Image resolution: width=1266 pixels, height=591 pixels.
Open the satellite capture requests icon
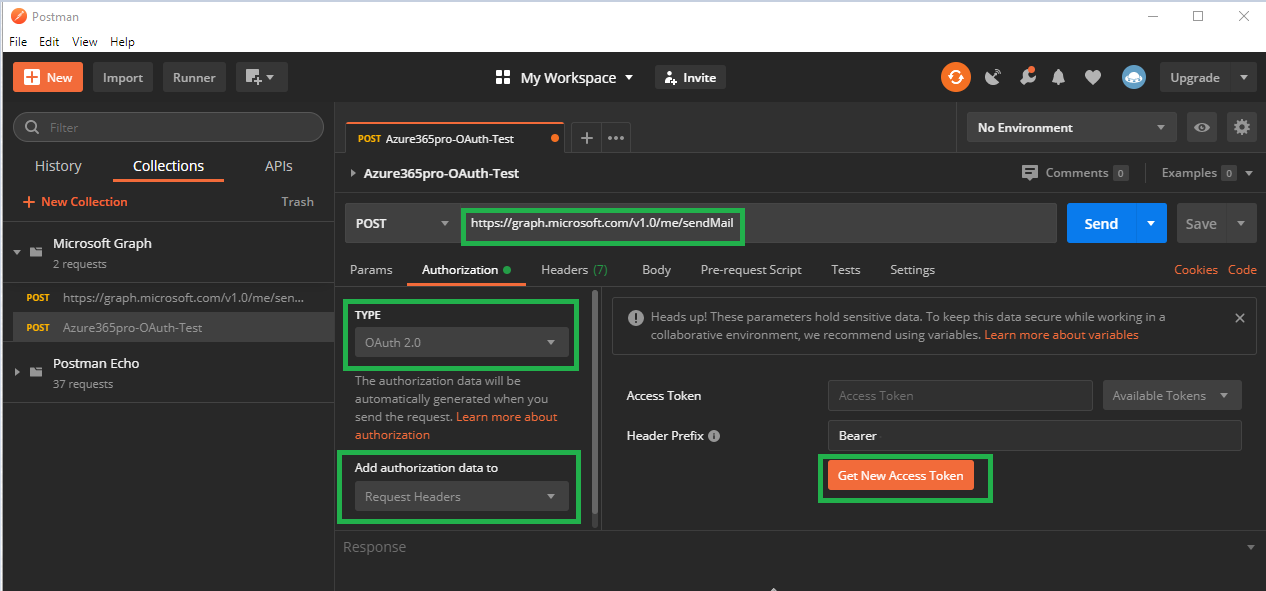click(x=993, y=77)
